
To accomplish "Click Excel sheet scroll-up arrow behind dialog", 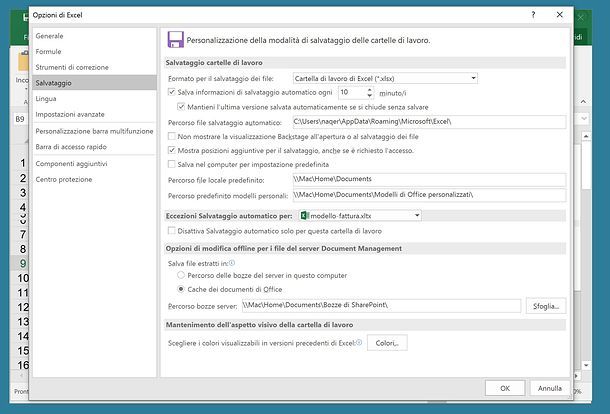I will click(x=586, y=136).
